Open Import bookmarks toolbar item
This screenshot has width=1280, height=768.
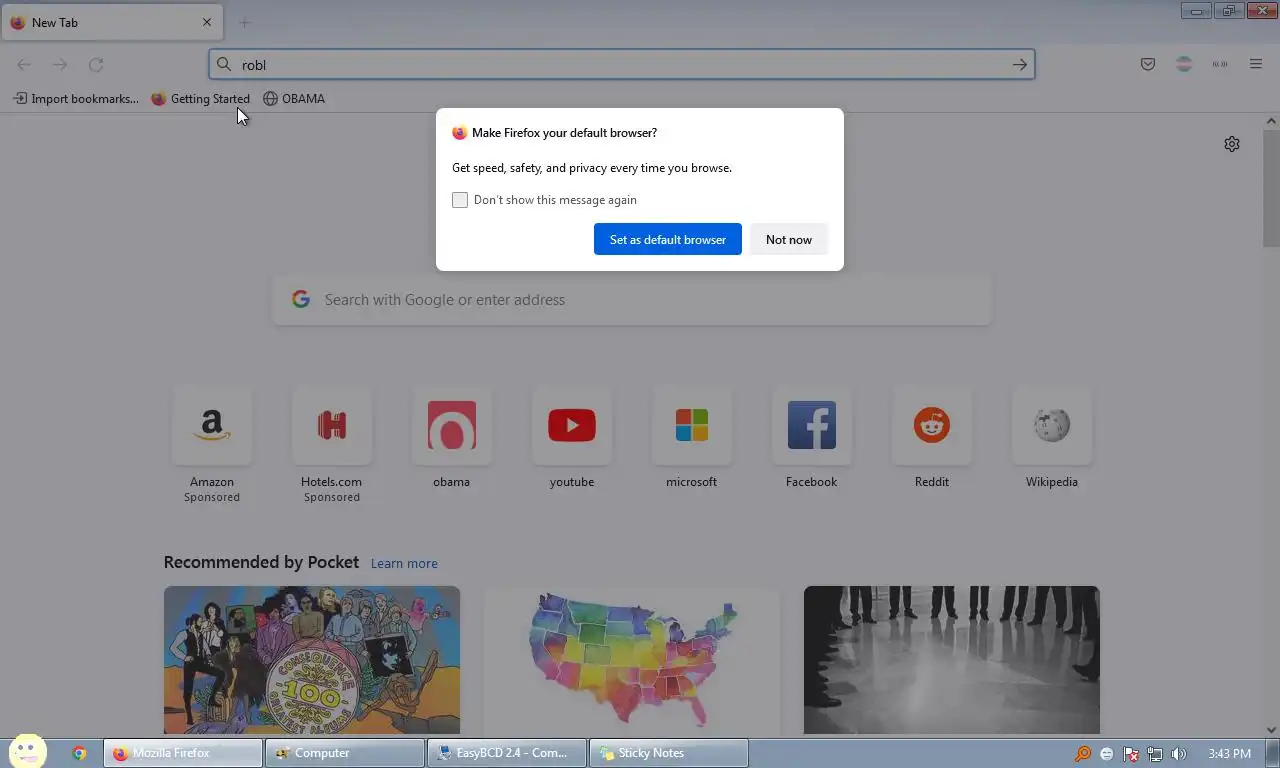point(76,99)
